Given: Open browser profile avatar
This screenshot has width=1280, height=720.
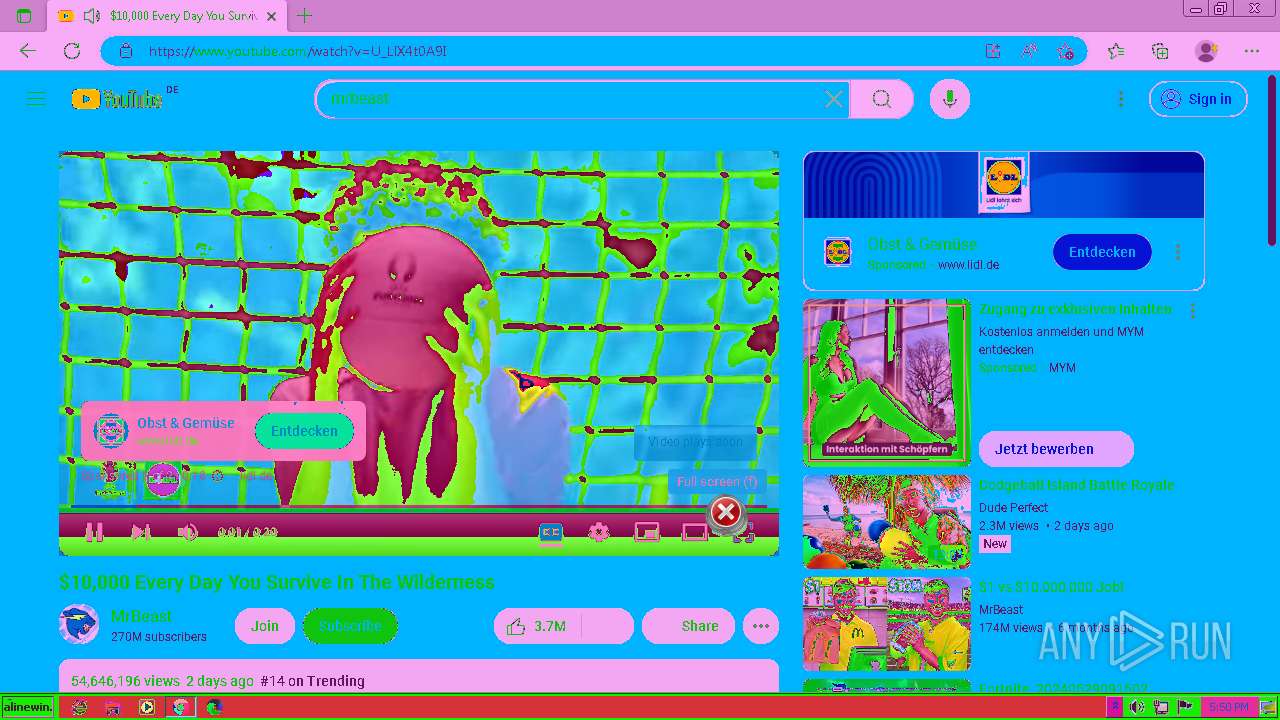Looking at the screenshot, I should click(1207, 51).
